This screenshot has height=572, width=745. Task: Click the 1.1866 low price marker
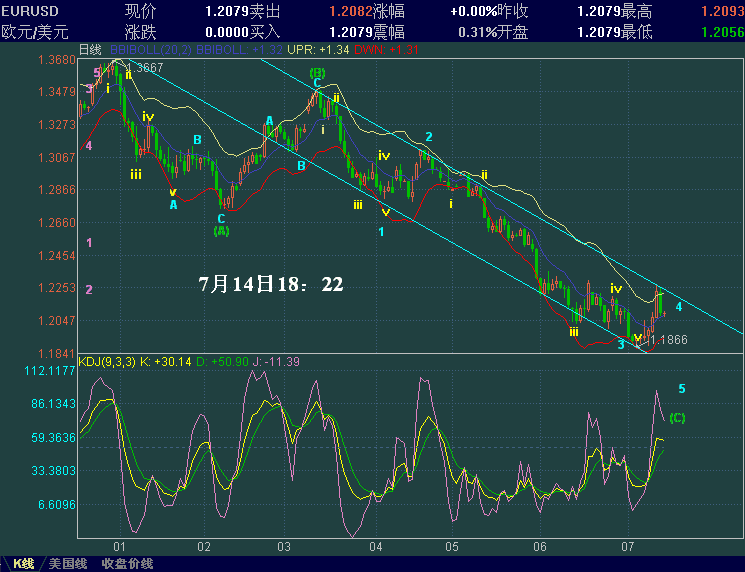669,340
